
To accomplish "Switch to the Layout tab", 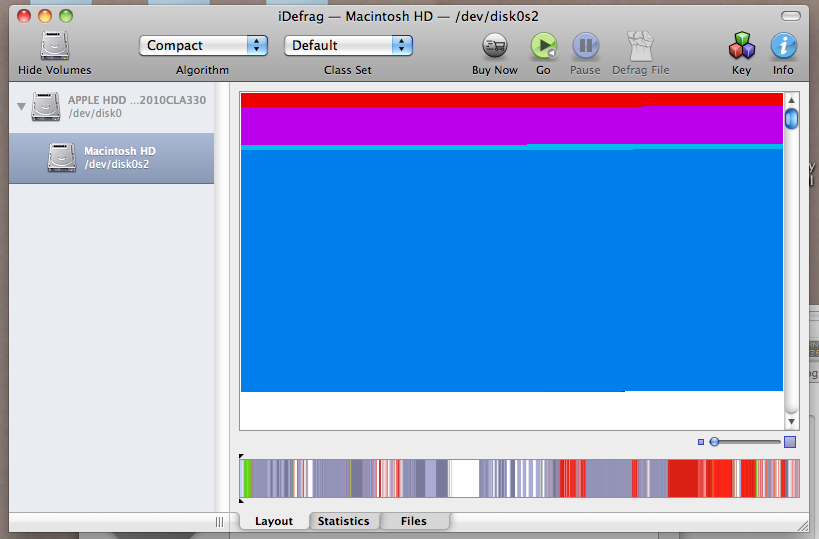I will (x=274, y=521).
